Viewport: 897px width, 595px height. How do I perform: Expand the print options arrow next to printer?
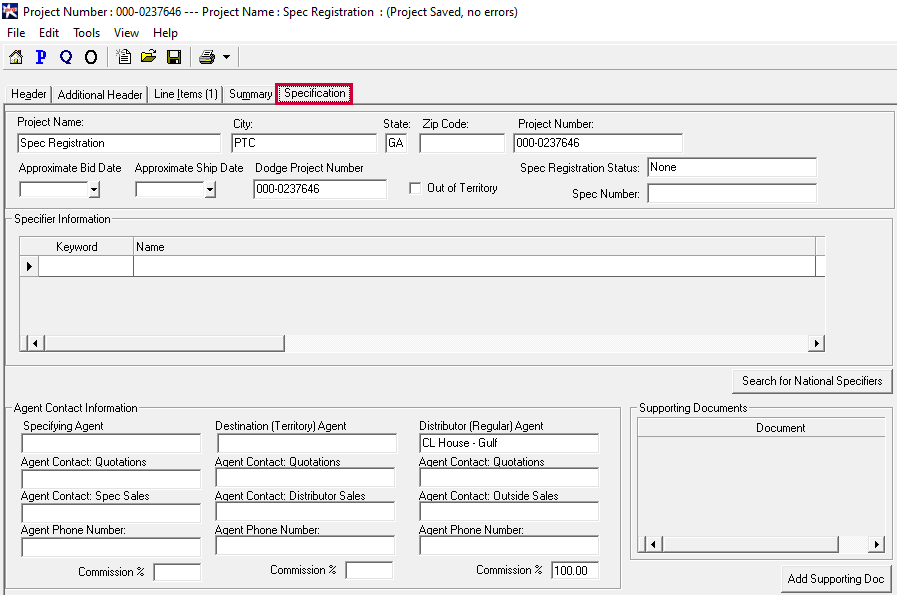tap(226, 57)
